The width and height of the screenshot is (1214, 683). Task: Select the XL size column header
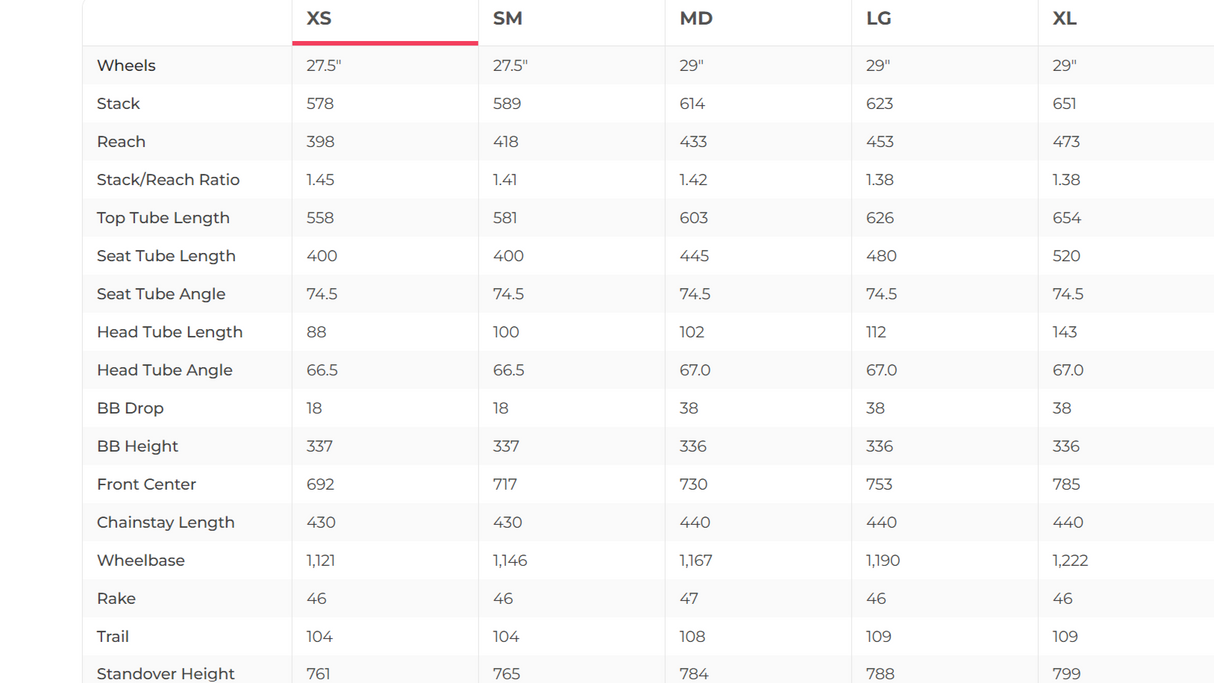pyautogui.click(x=1064, y=19)
